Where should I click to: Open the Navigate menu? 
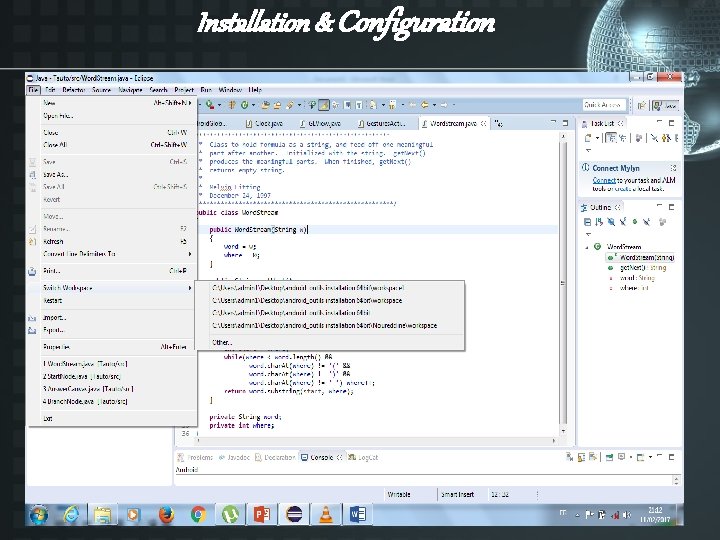(130, 90)
